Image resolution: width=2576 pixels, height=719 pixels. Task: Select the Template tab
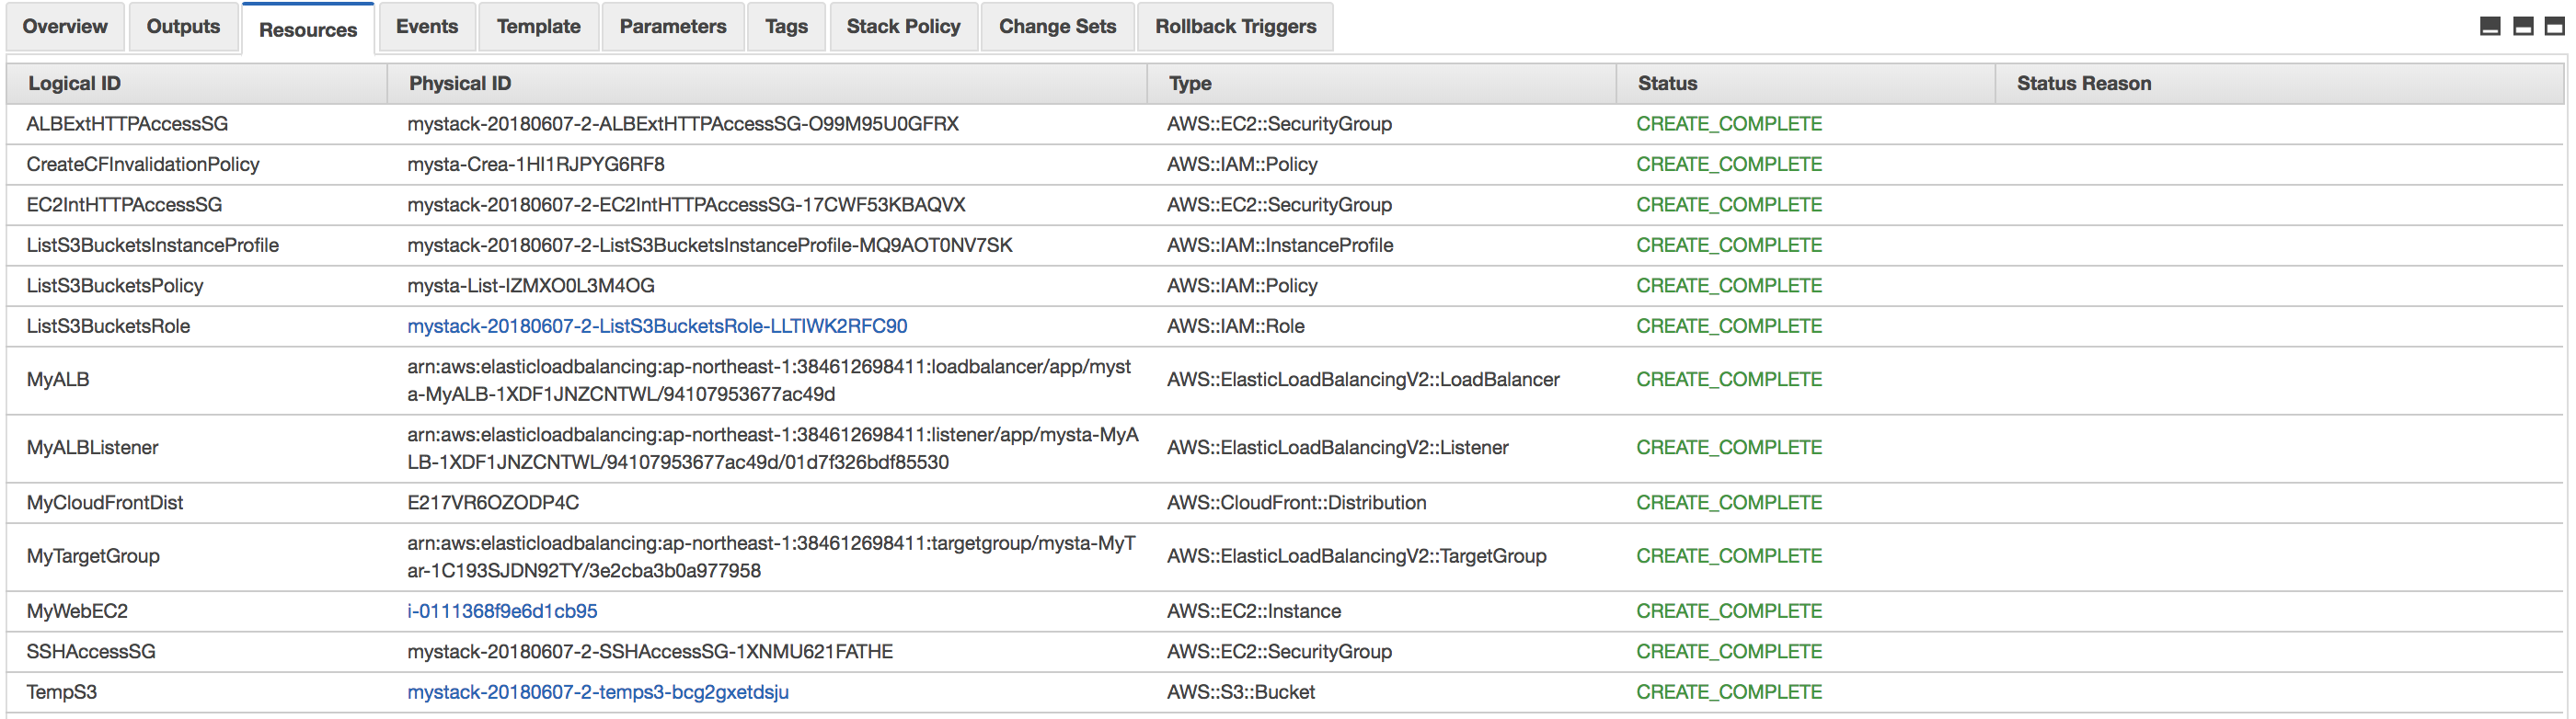pos(538,27)
